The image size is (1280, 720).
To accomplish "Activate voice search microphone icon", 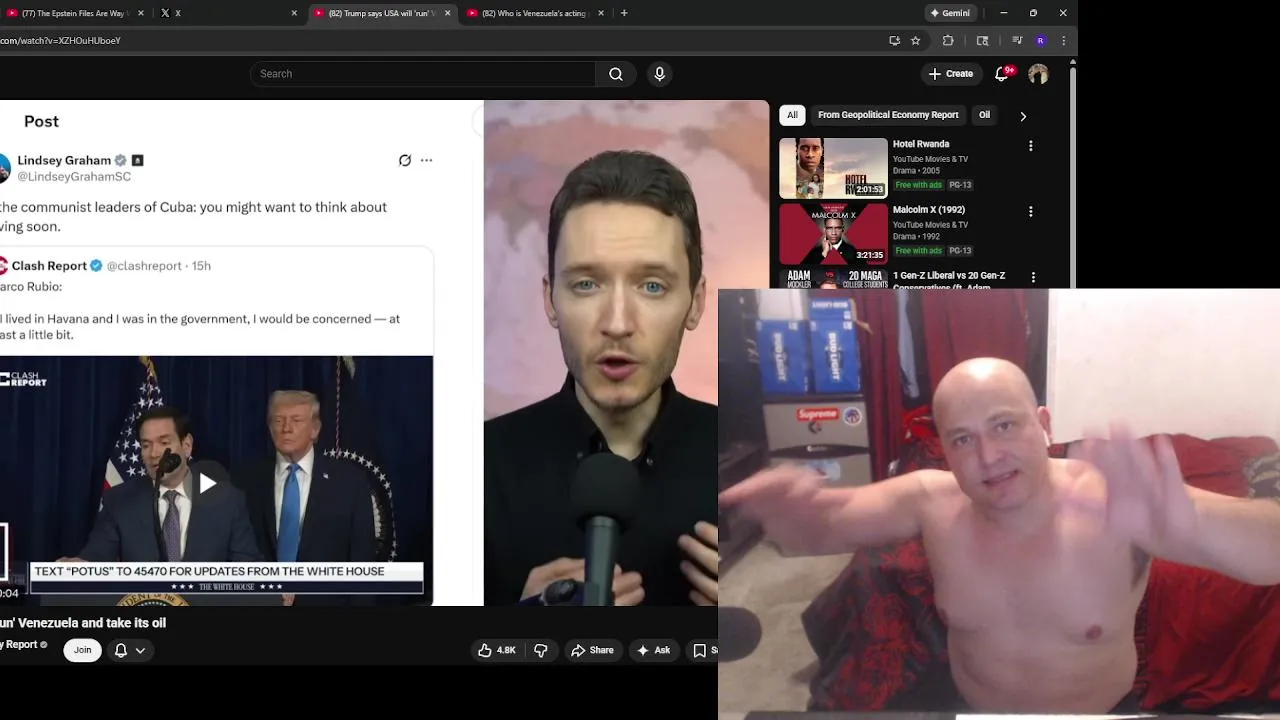I will tap(659, 74).
